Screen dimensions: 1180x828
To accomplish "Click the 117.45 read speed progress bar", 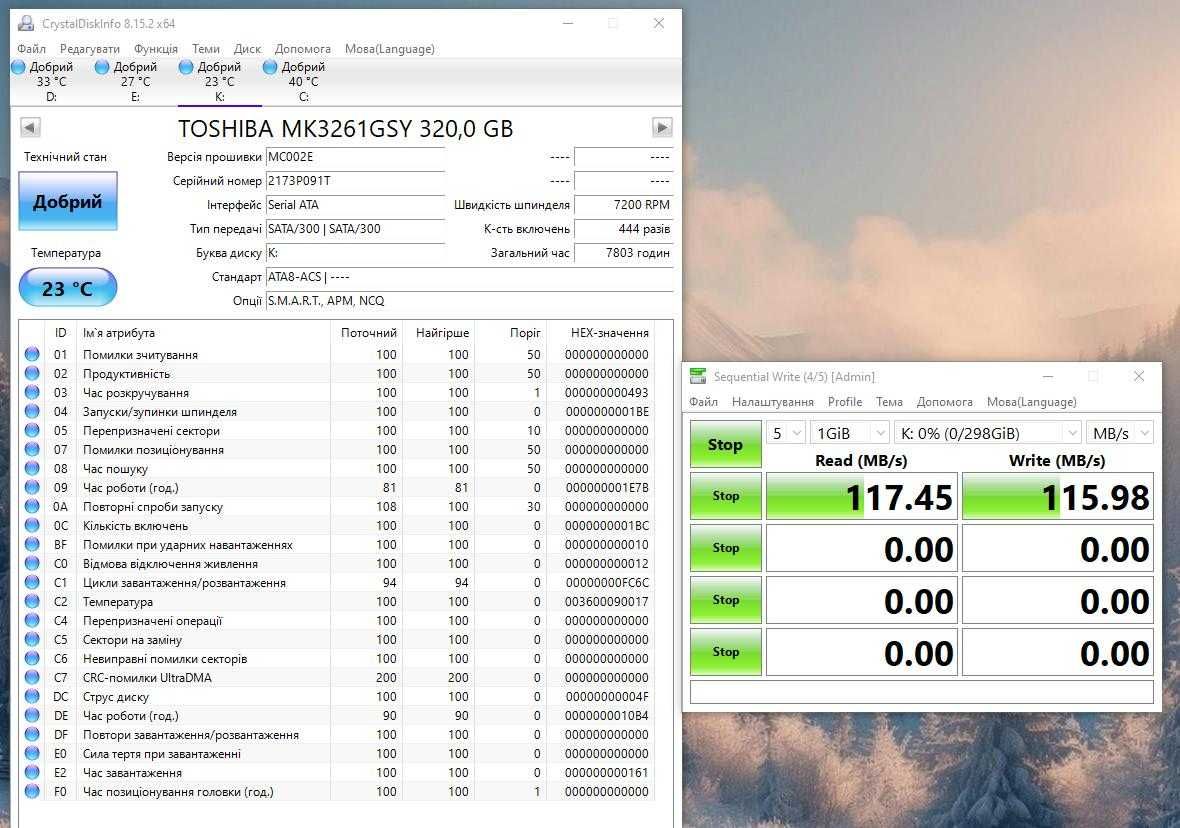I will pyautogui.click(x=862, y=496).
